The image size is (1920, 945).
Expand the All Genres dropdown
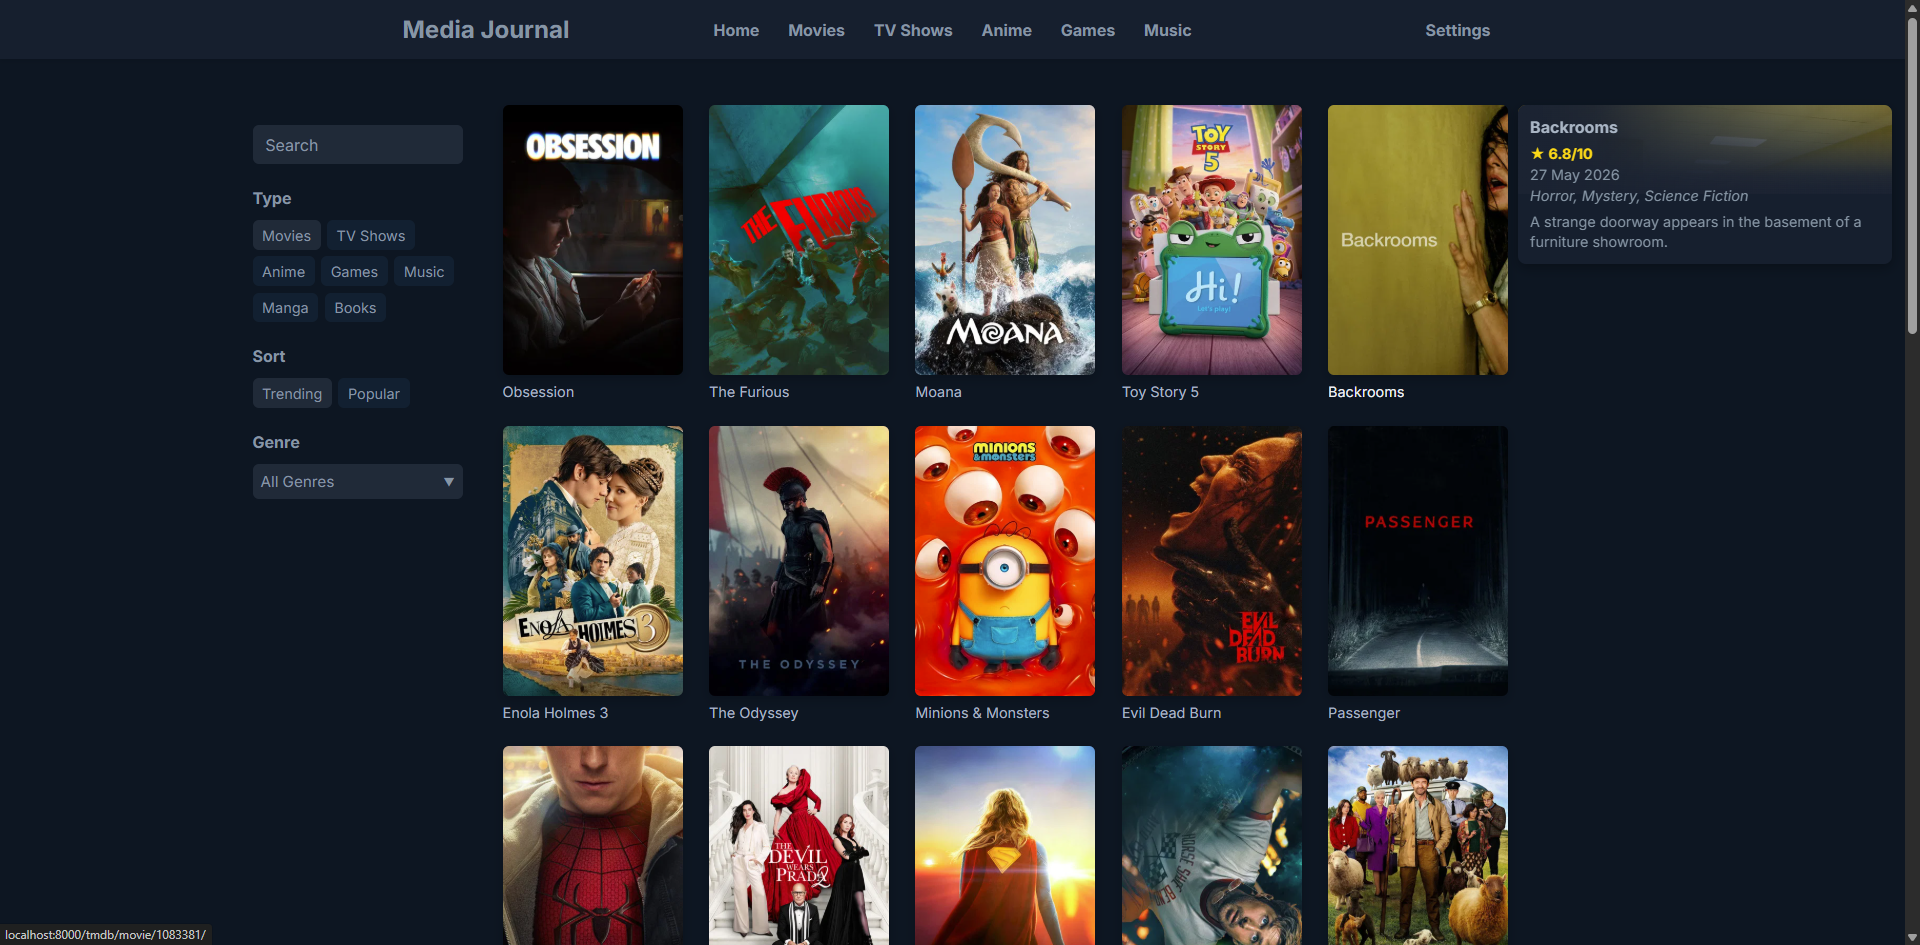click(x=357, y=482)
